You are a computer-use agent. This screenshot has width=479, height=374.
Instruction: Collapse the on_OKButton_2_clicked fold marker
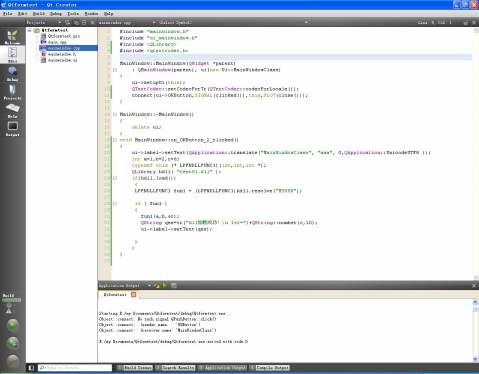[115, 140]
